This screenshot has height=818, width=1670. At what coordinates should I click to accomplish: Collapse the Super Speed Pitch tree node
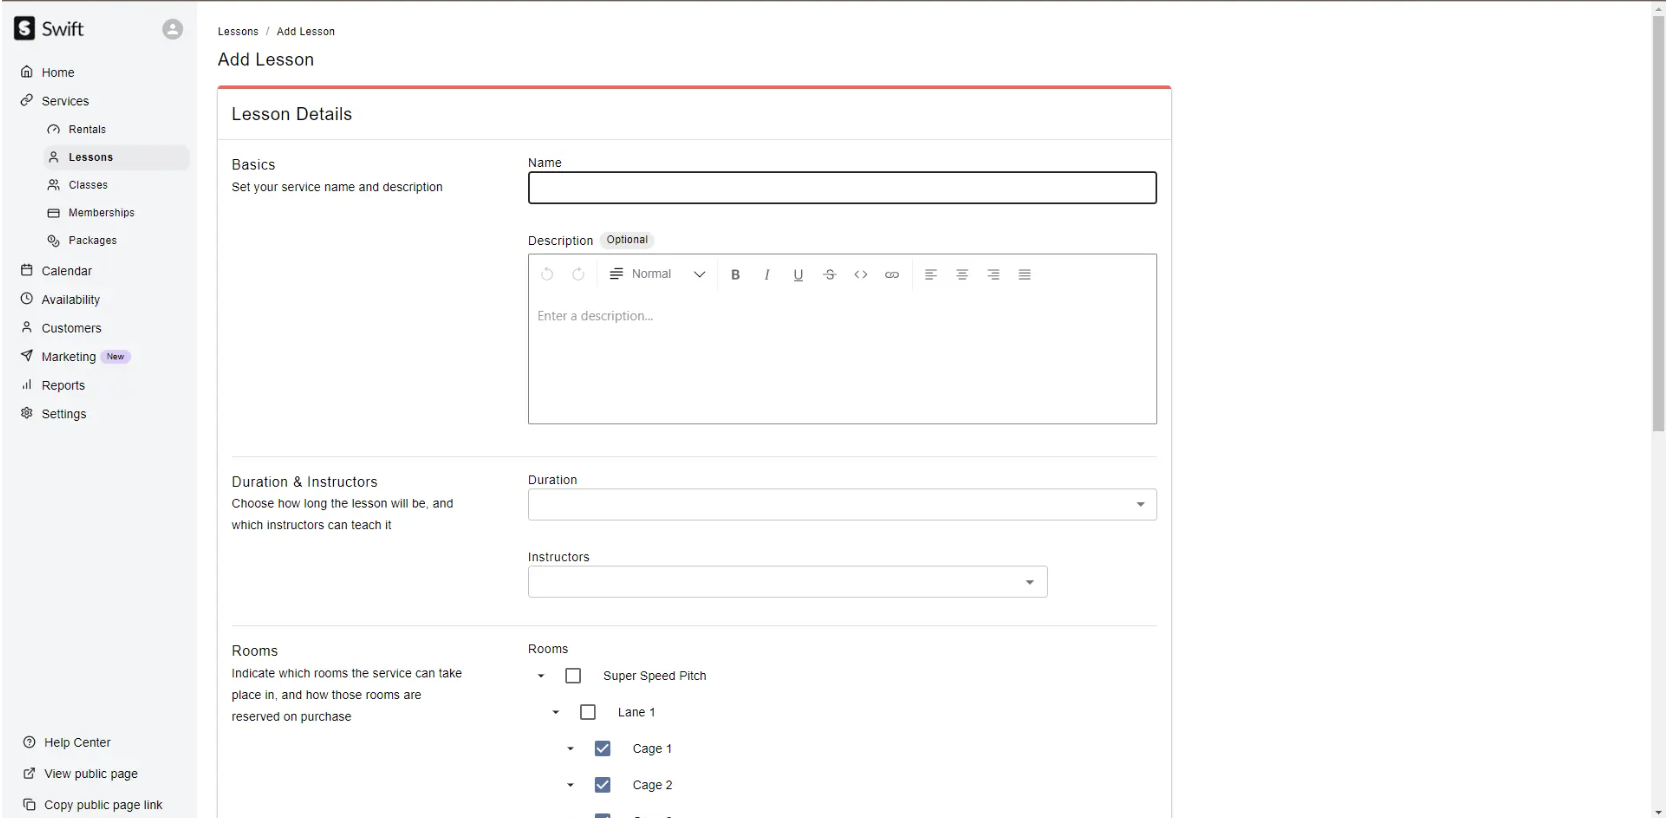541,676
